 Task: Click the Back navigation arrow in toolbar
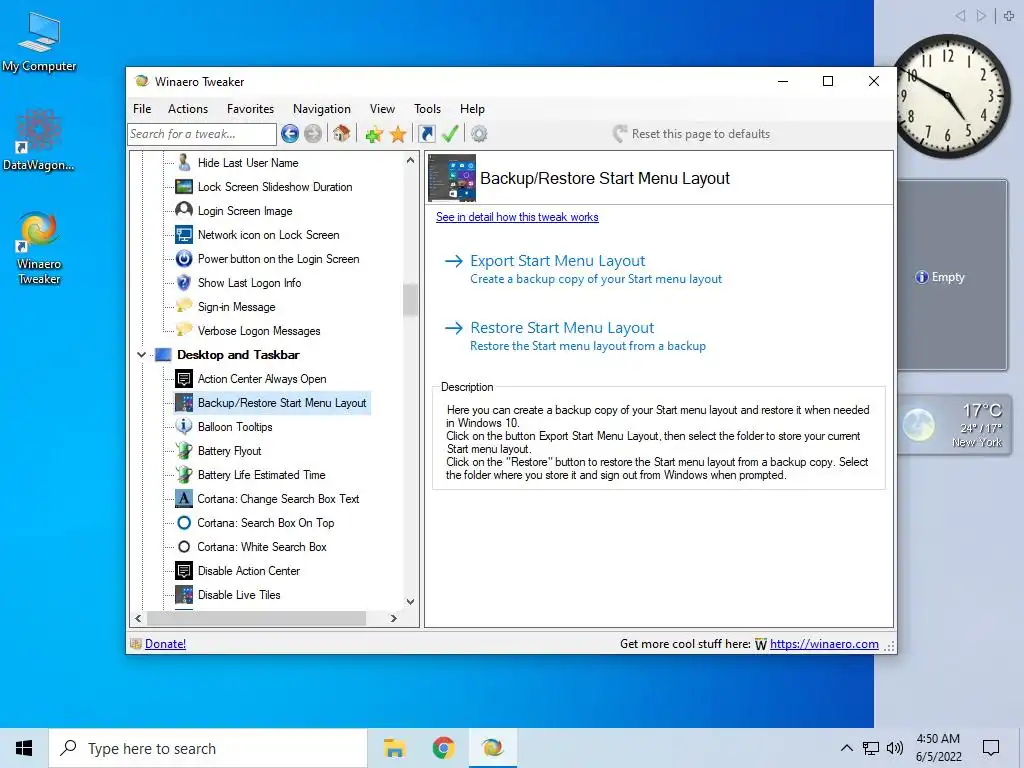point(290,134)
